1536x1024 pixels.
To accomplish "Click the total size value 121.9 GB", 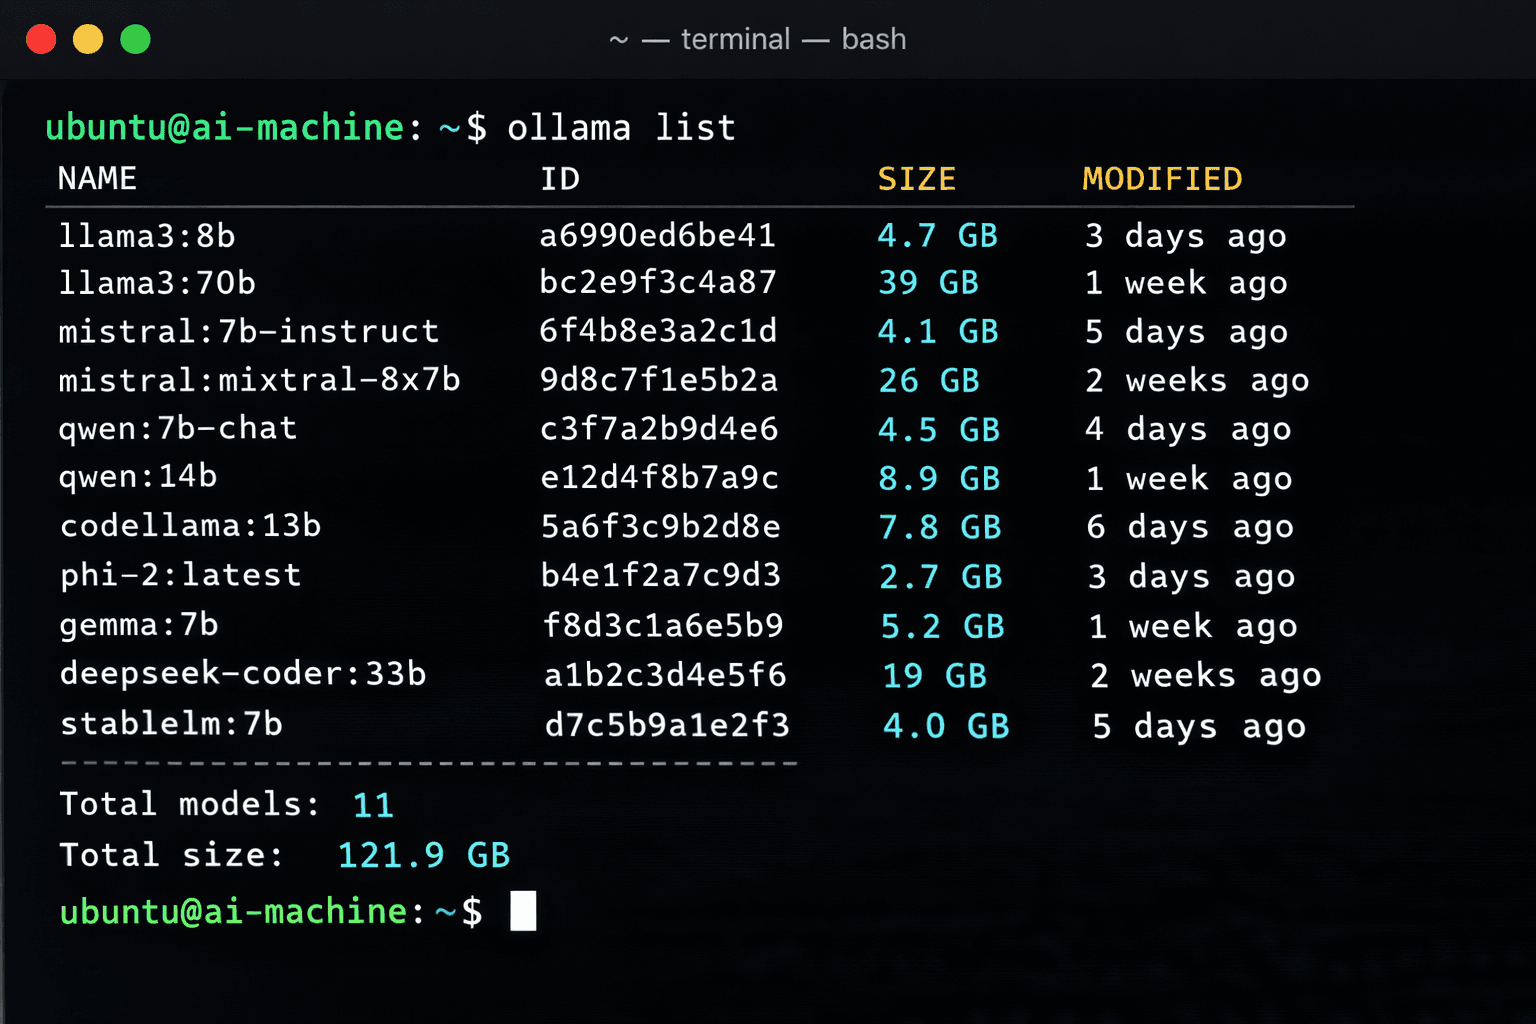I will coord(423,855).
